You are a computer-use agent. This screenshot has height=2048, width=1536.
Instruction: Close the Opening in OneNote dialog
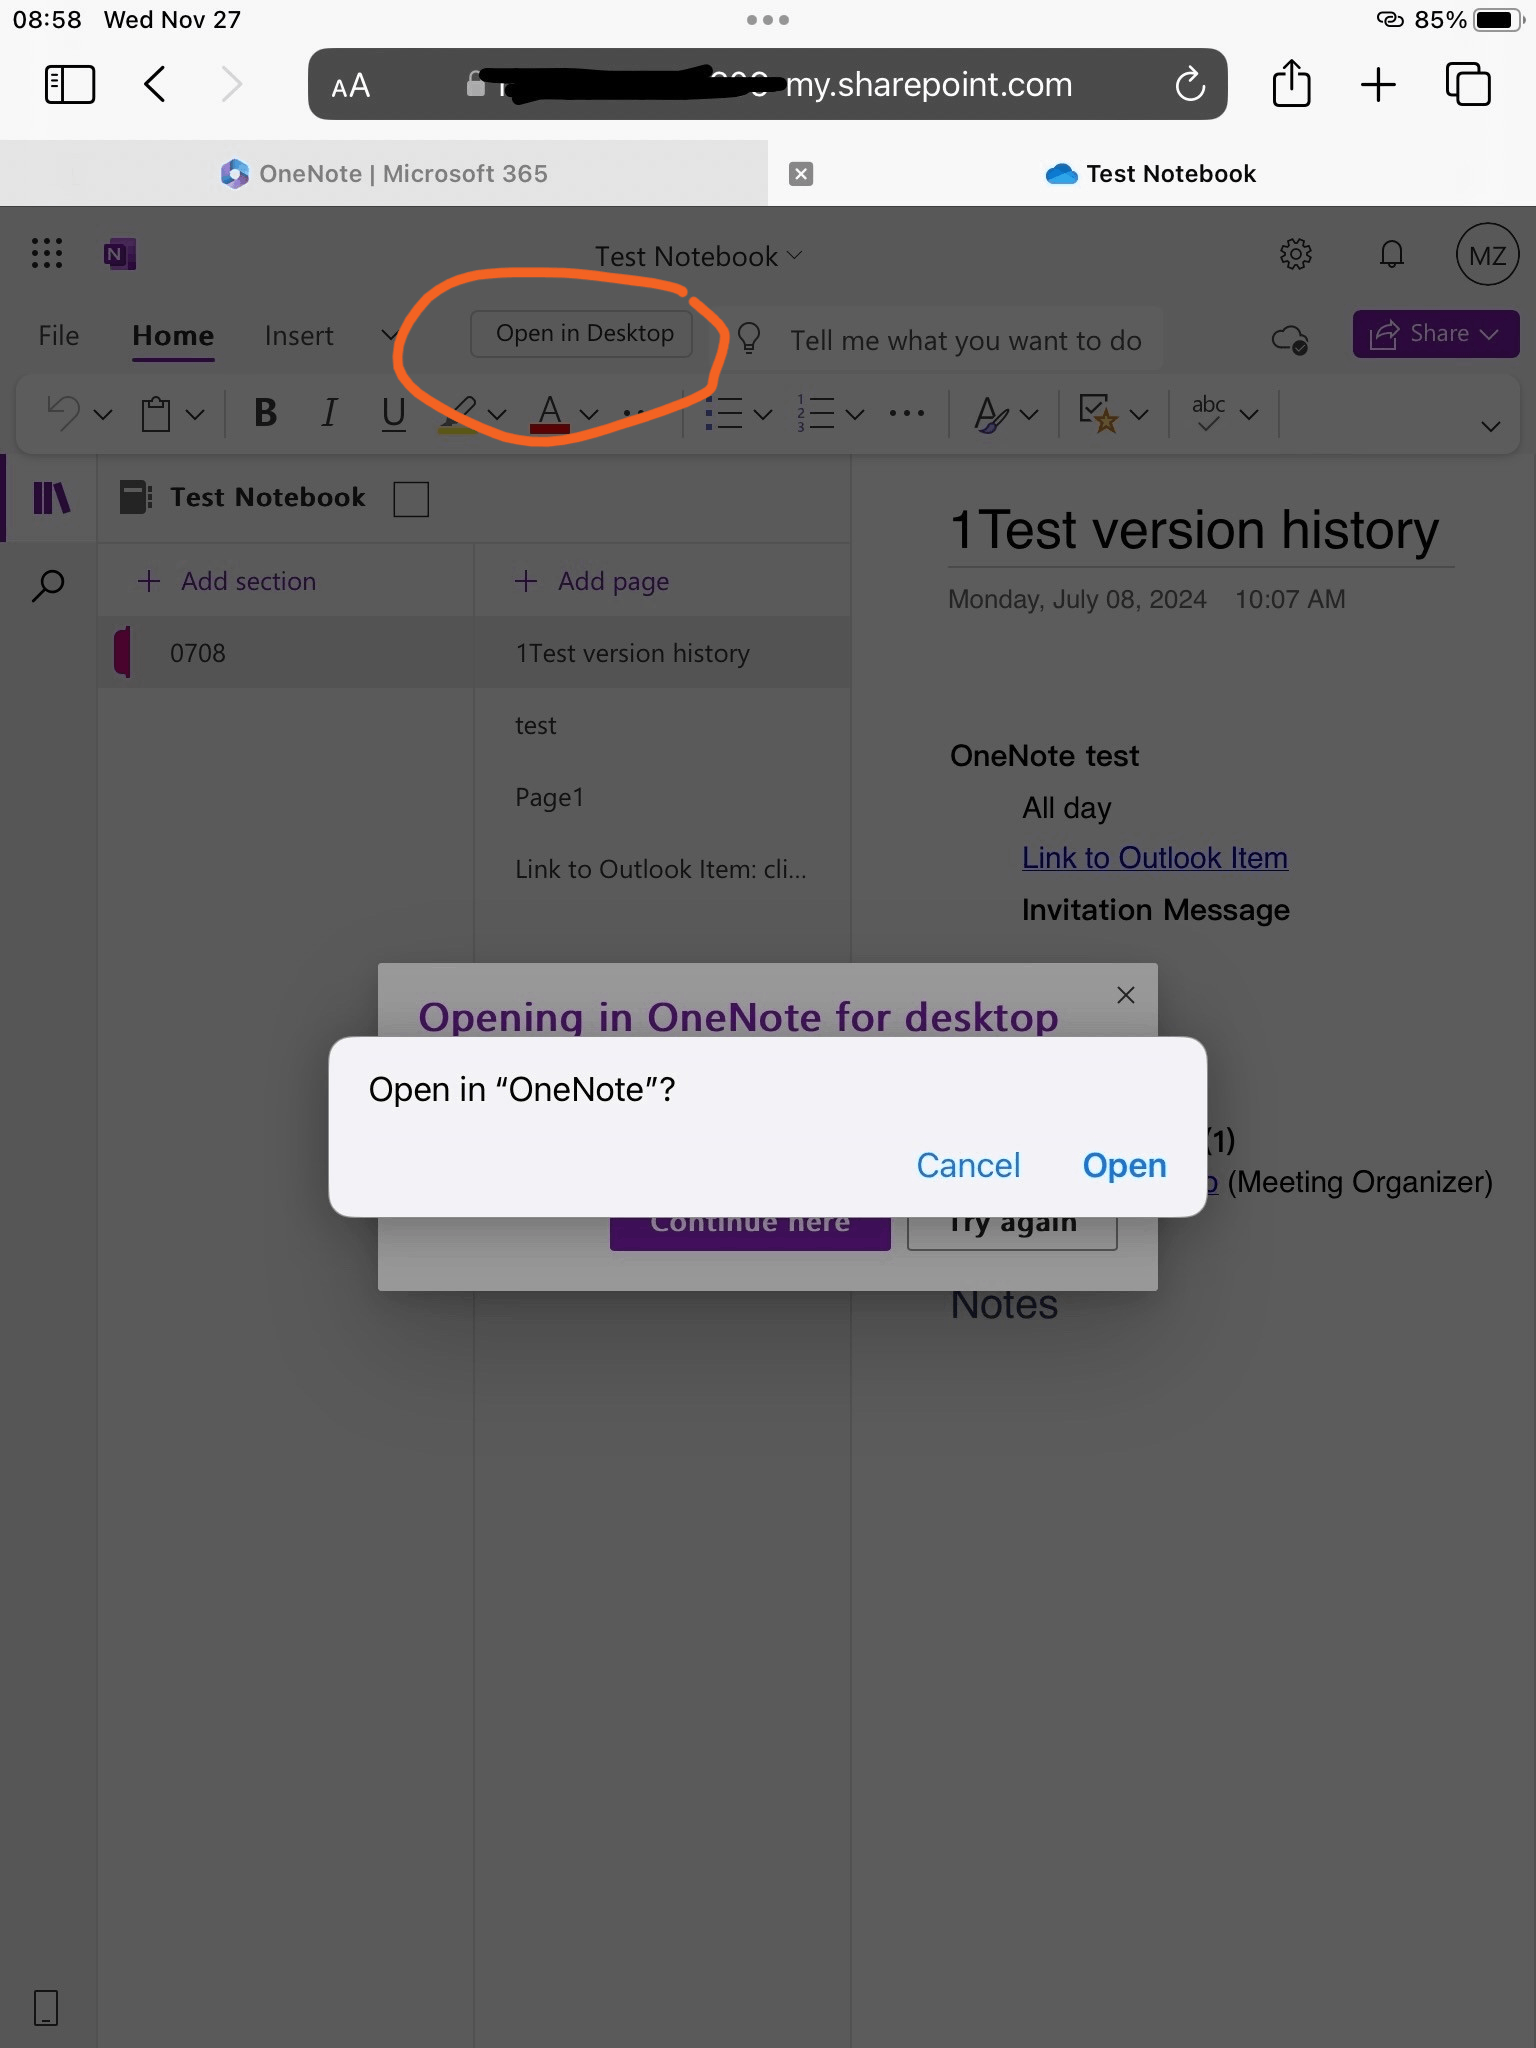1125,995
